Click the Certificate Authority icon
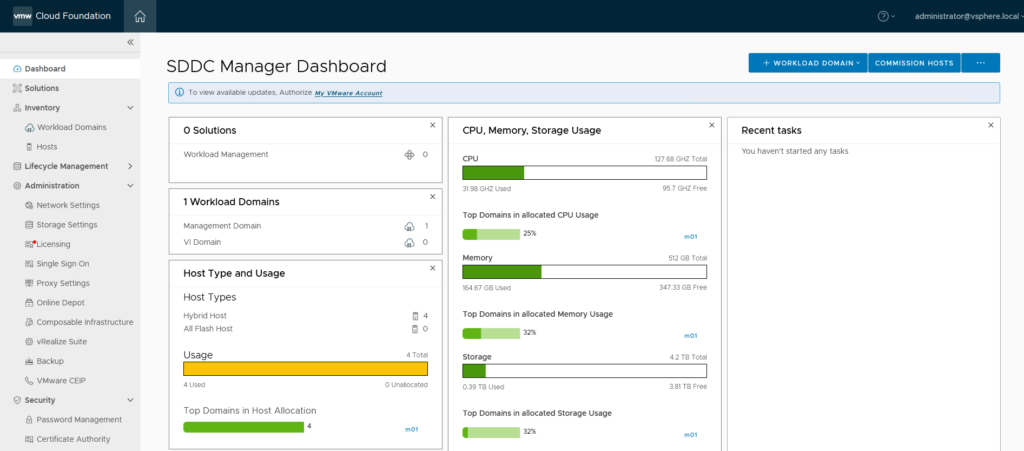 pos(29,439)
